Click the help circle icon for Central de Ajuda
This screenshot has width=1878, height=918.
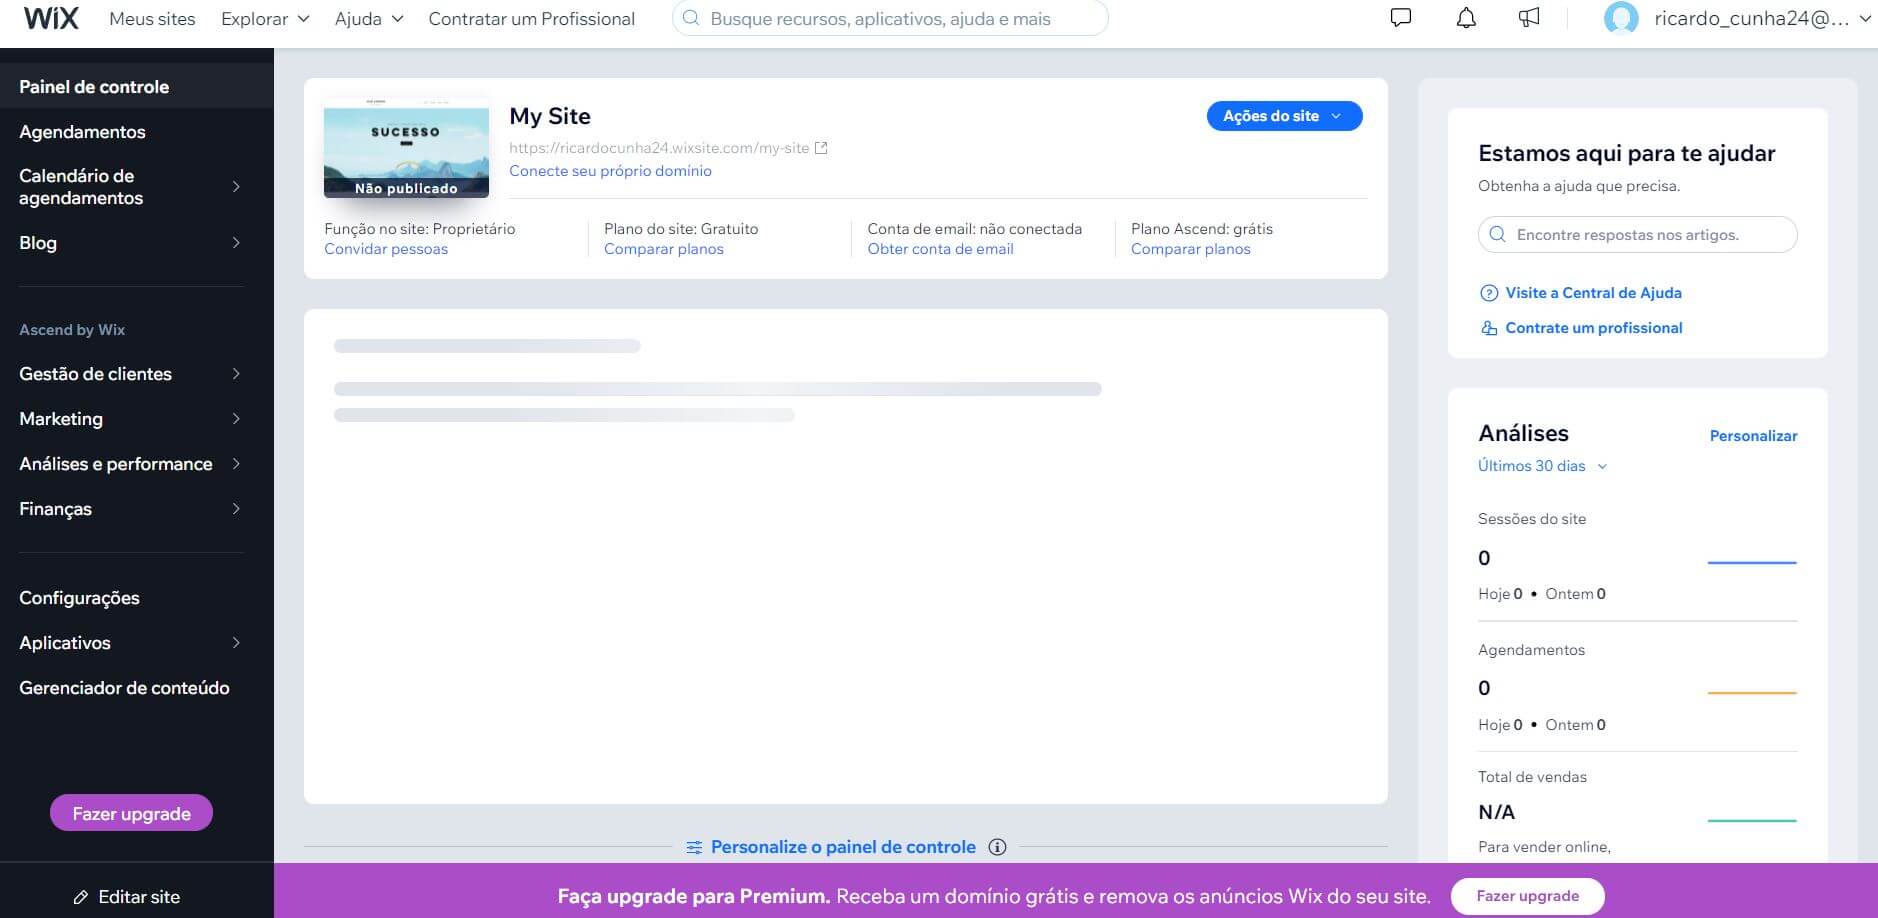(1489, 293)
